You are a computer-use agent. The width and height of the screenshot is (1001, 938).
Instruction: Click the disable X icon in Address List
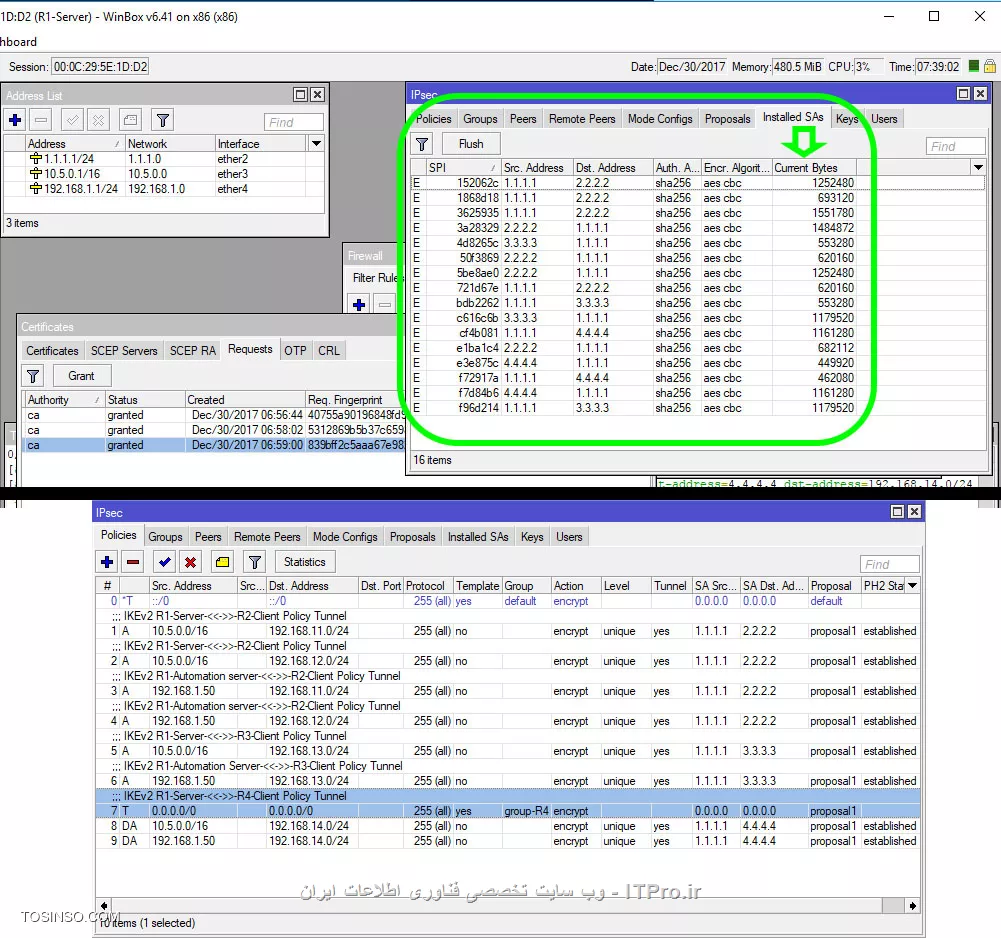[98, 120]
